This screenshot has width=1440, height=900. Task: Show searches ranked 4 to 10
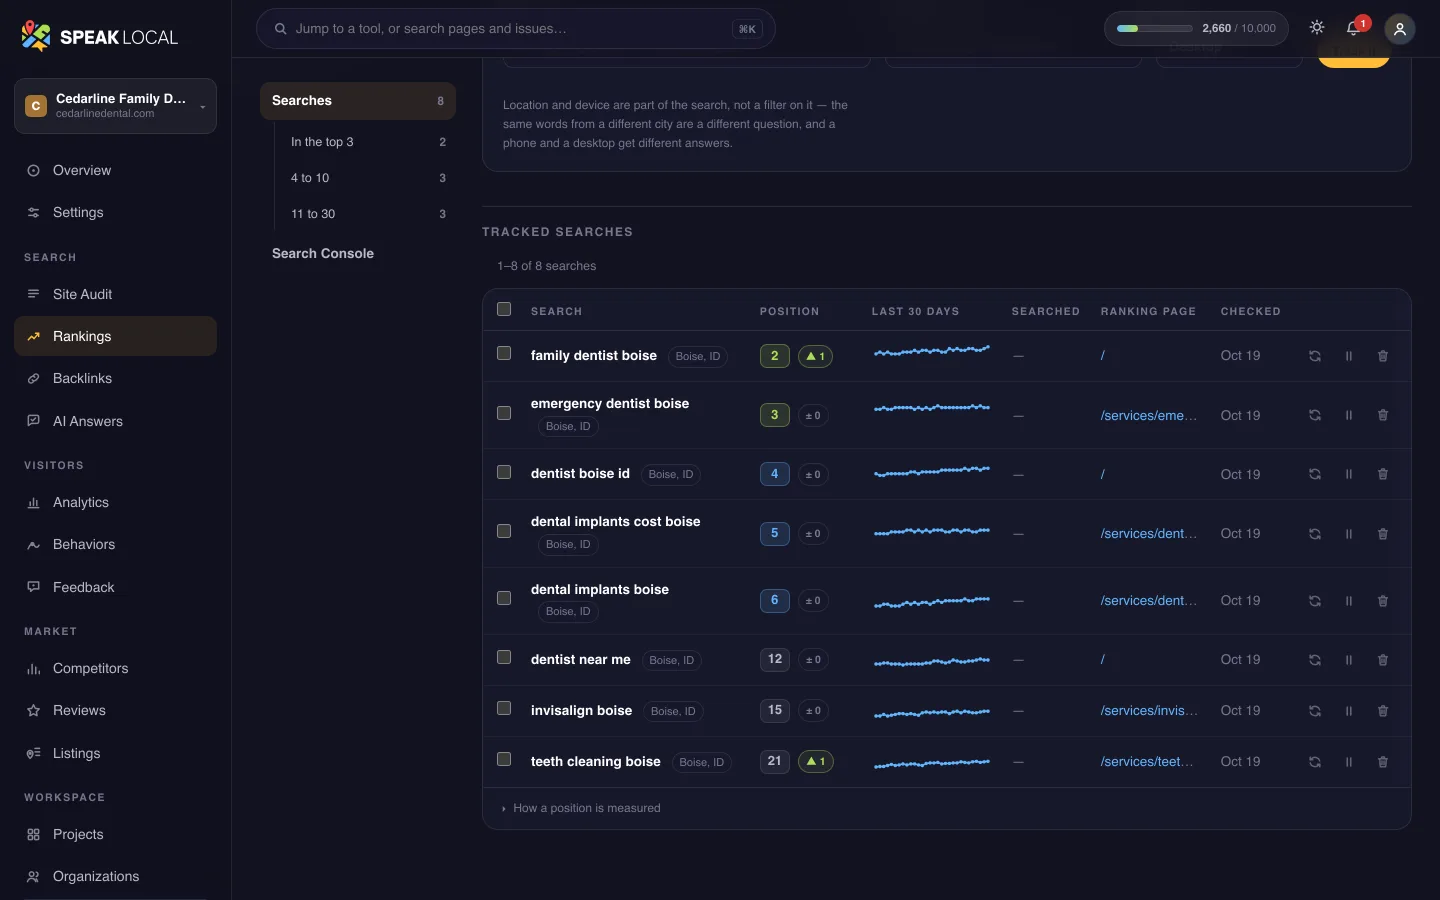pyautogui.click(x=367, y=178)
